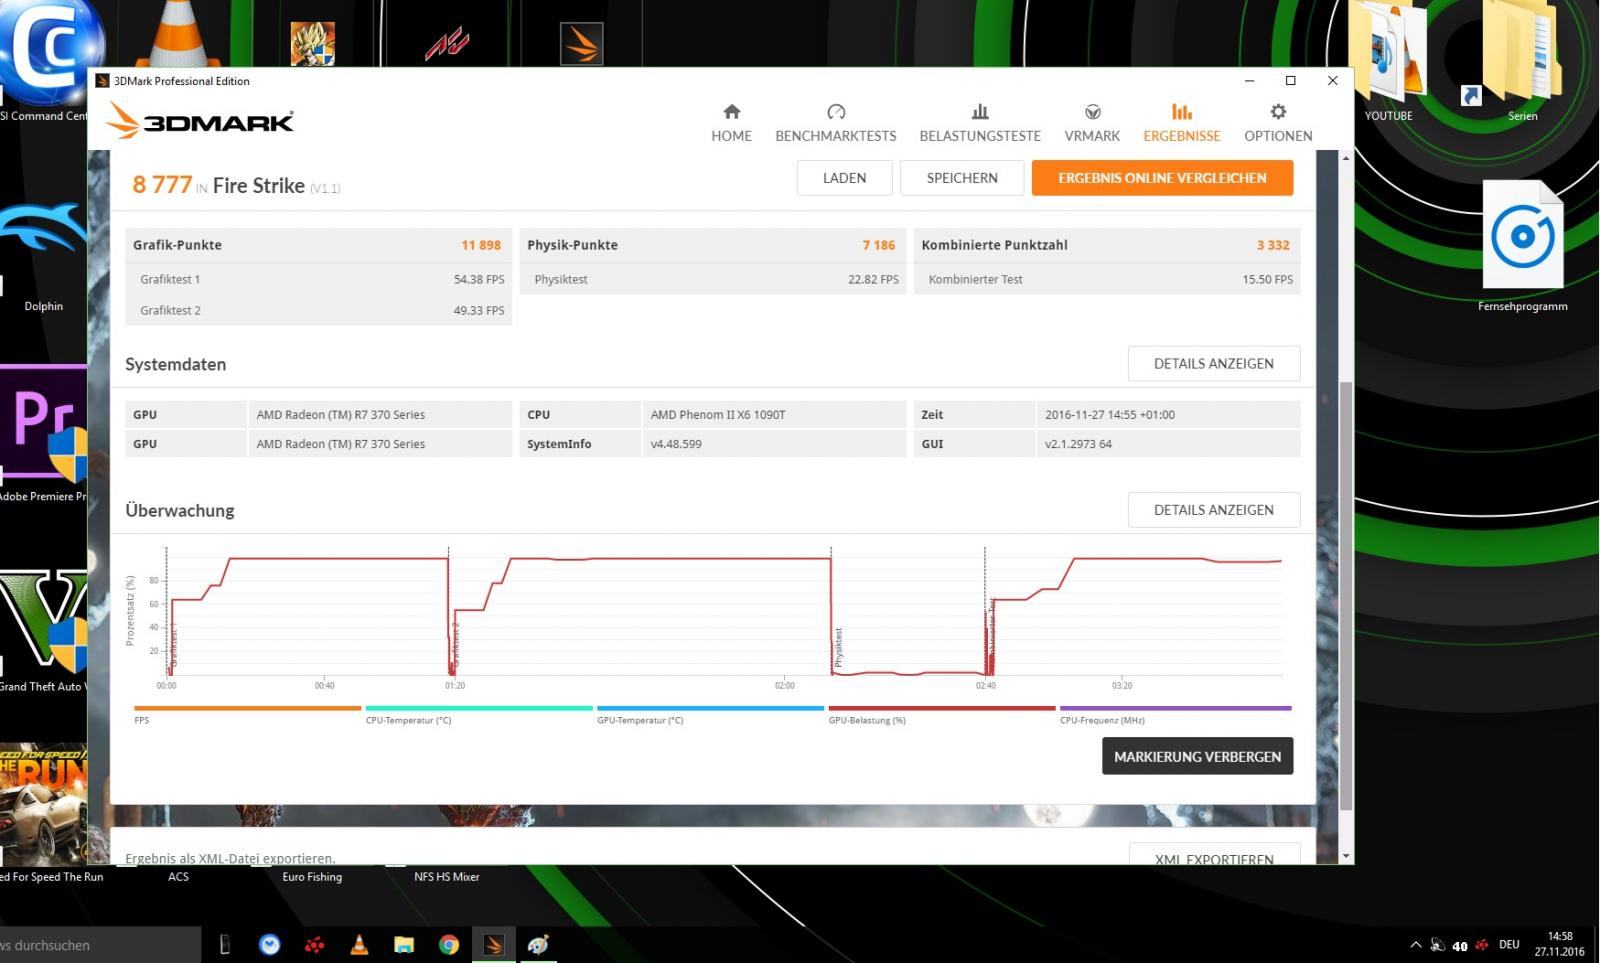Click ERGEBNIS ONLINE VERGLEICHEN button

[x=1162, y=178]
